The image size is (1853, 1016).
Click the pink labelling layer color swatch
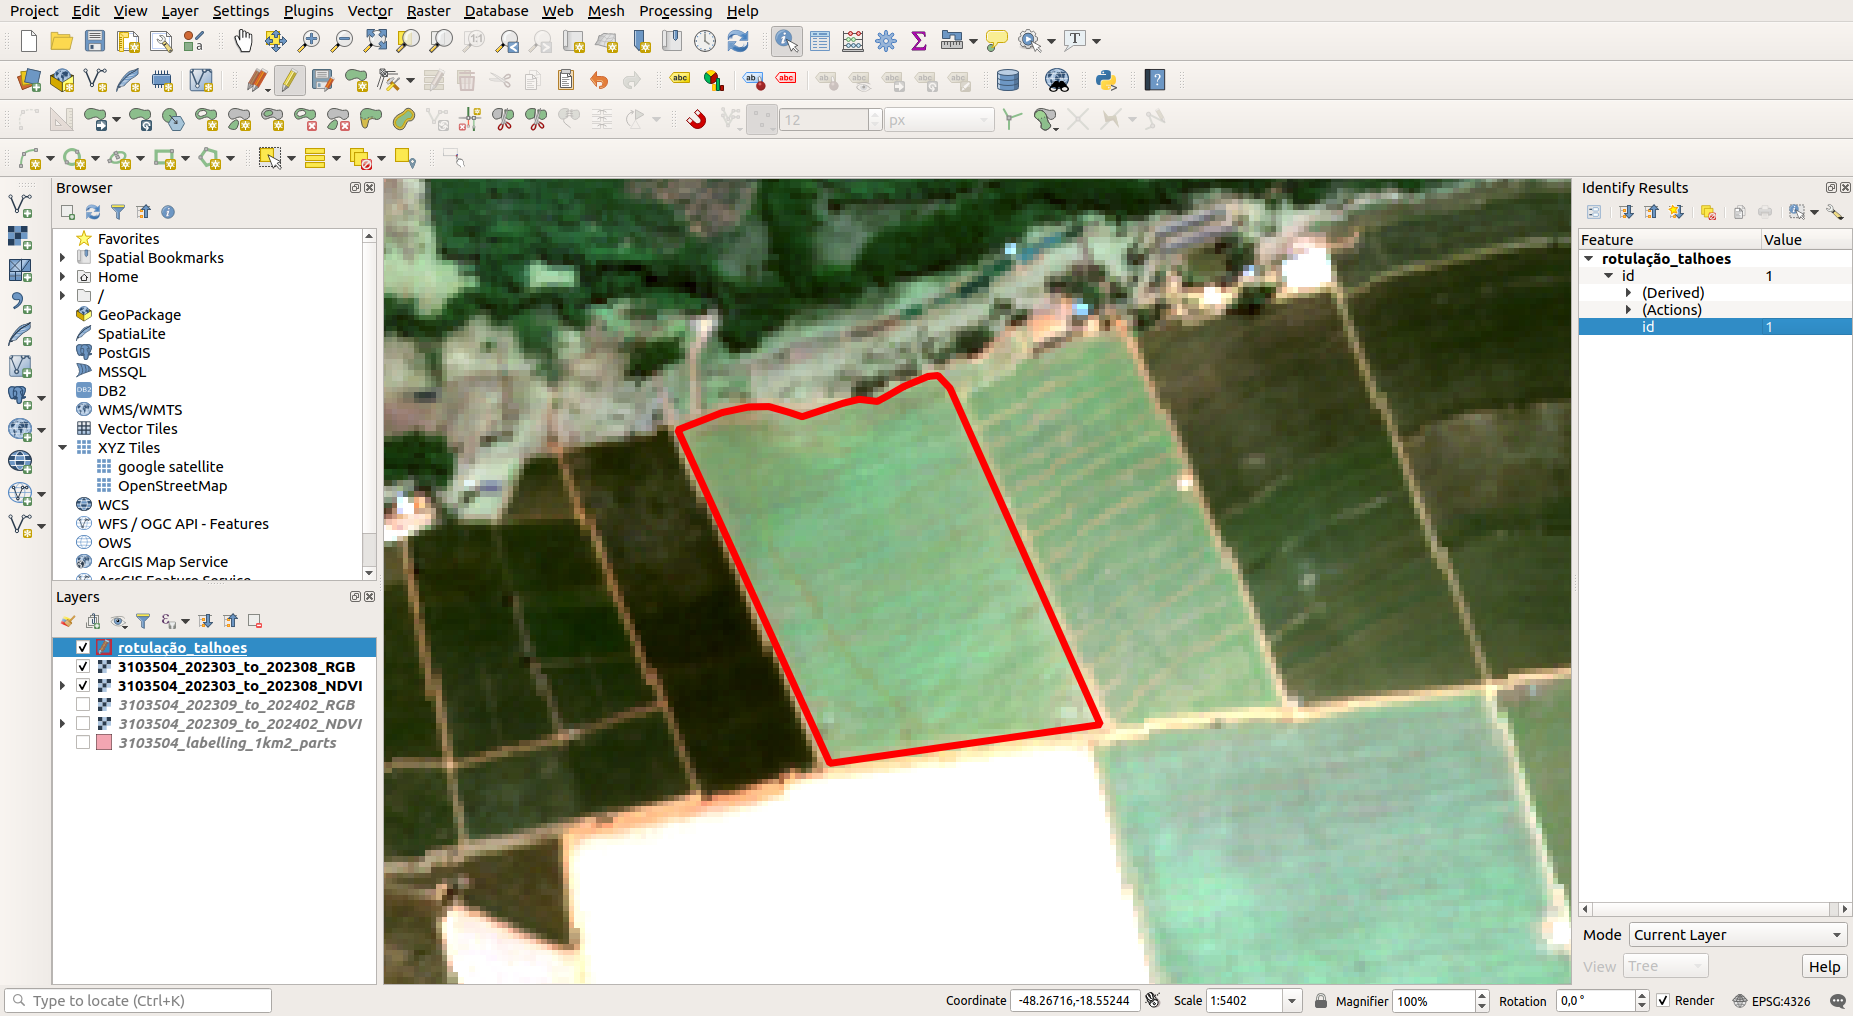[104, 742]
